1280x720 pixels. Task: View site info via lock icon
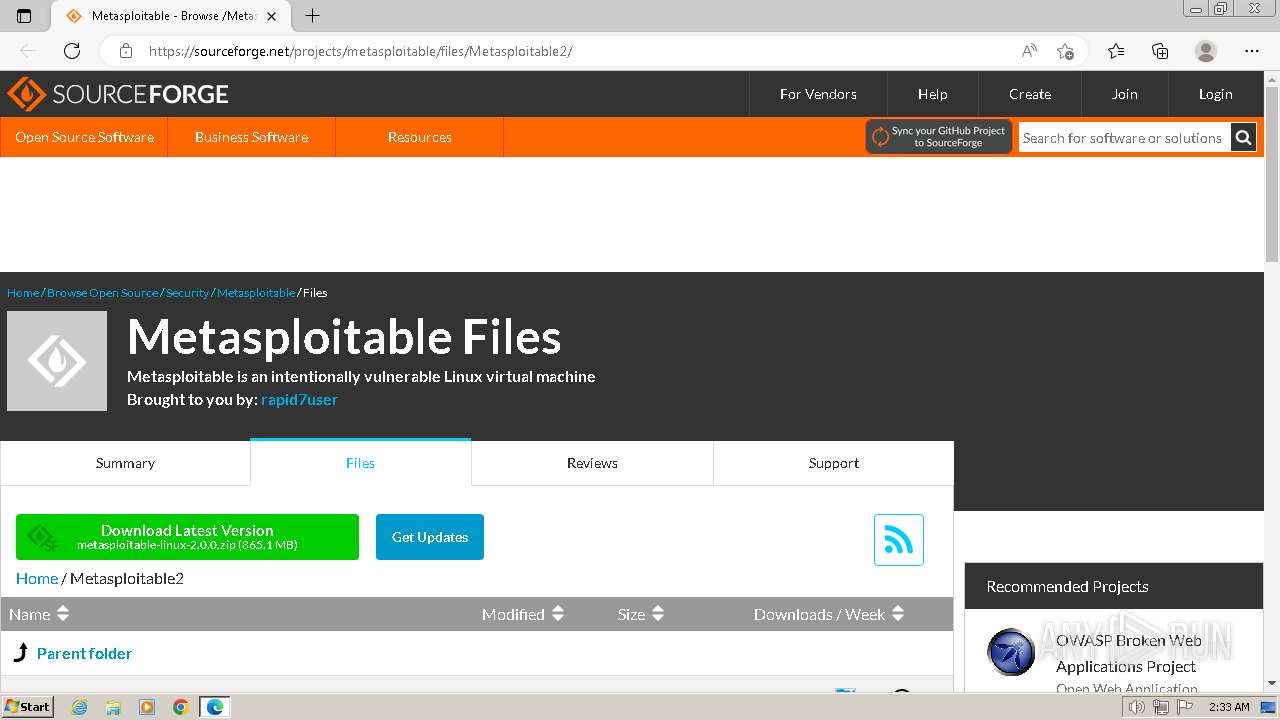[126, 51]
